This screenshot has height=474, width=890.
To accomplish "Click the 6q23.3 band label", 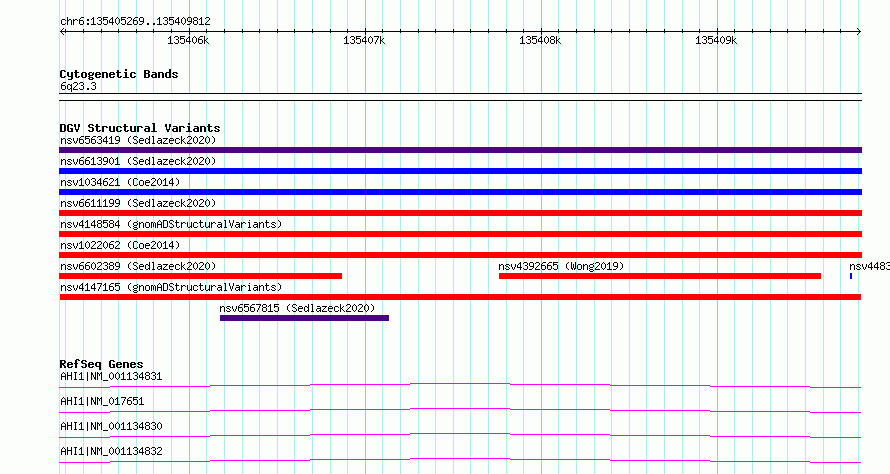I will tap(78, 86).
